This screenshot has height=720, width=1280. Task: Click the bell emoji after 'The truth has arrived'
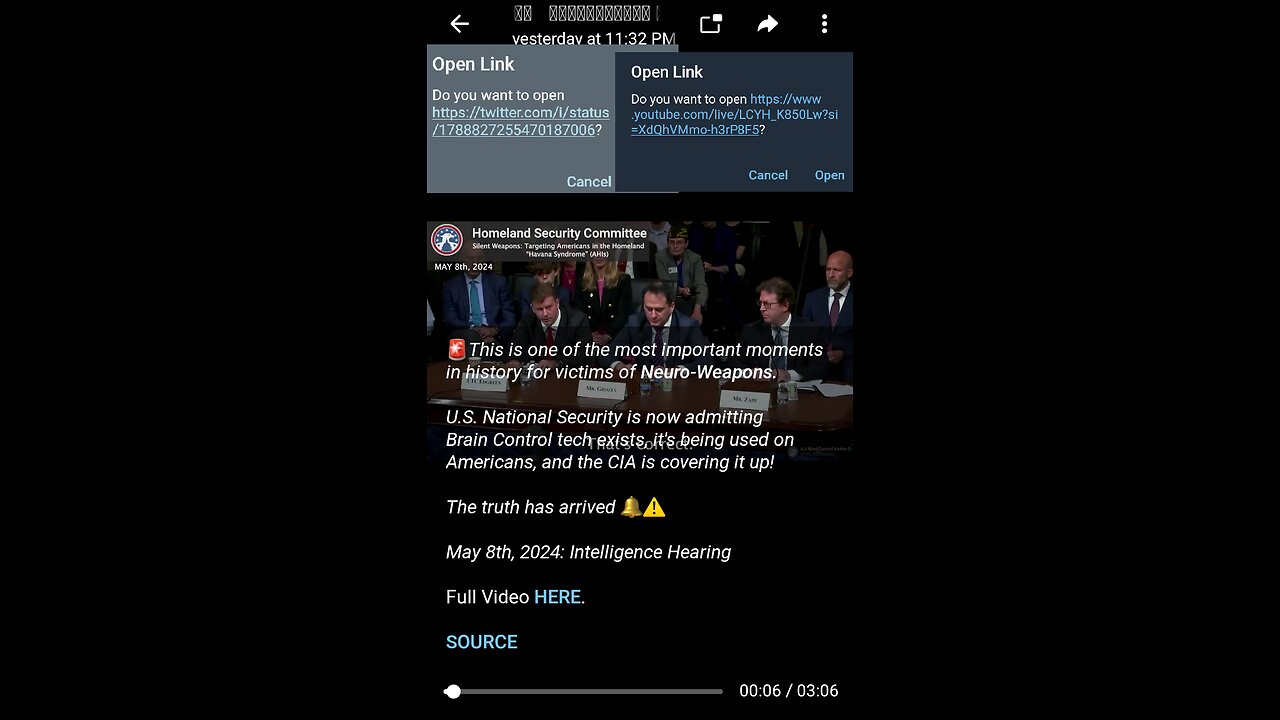pos(631,507)
